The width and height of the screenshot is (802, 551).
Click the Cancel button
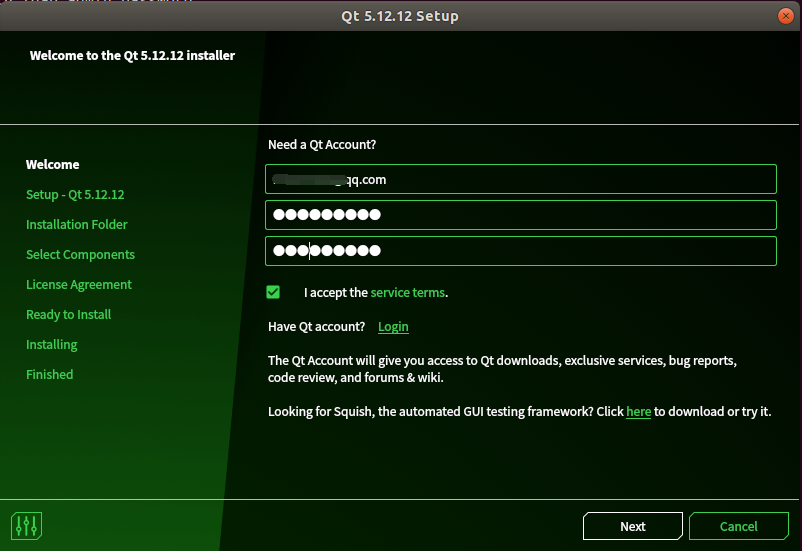coord(739,526)
